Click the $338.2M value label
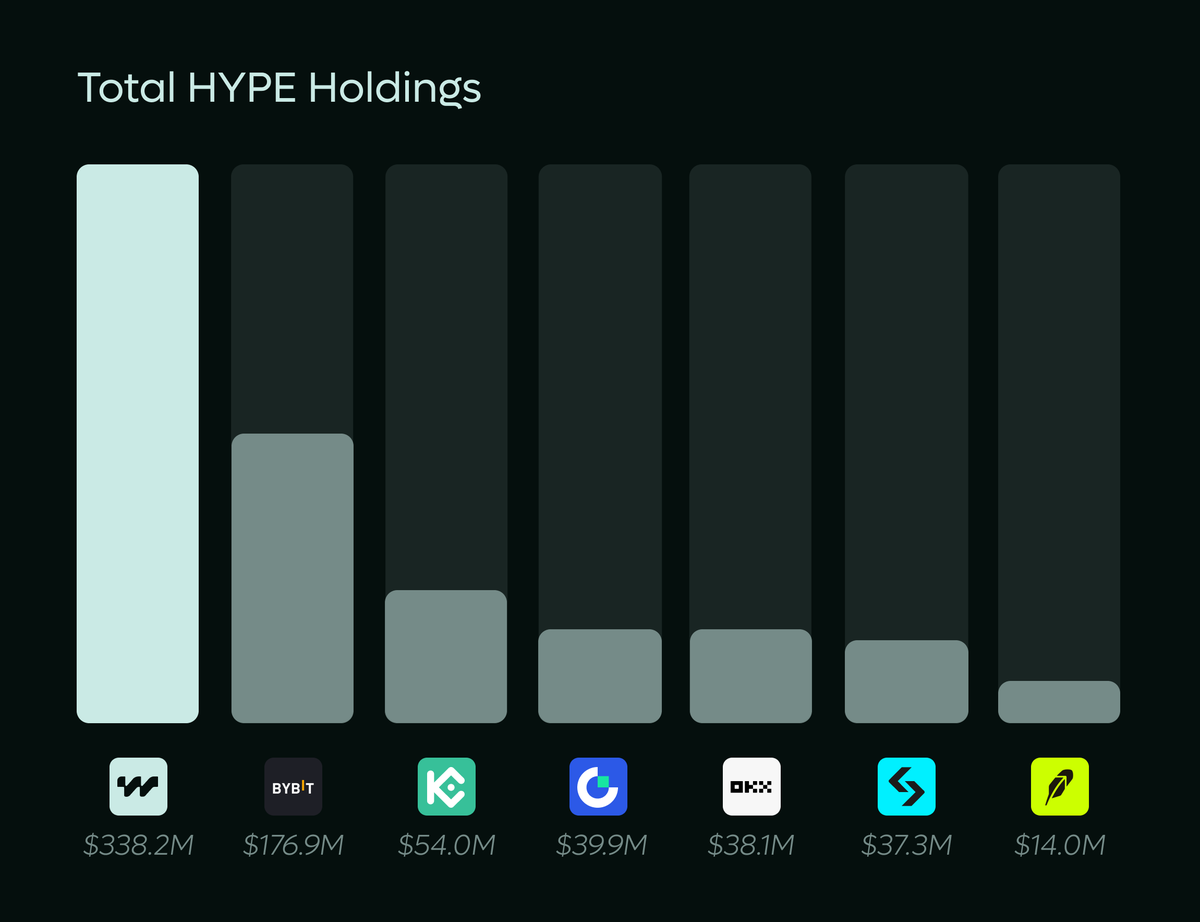1200x922 pixels. (x=138, y=845)
